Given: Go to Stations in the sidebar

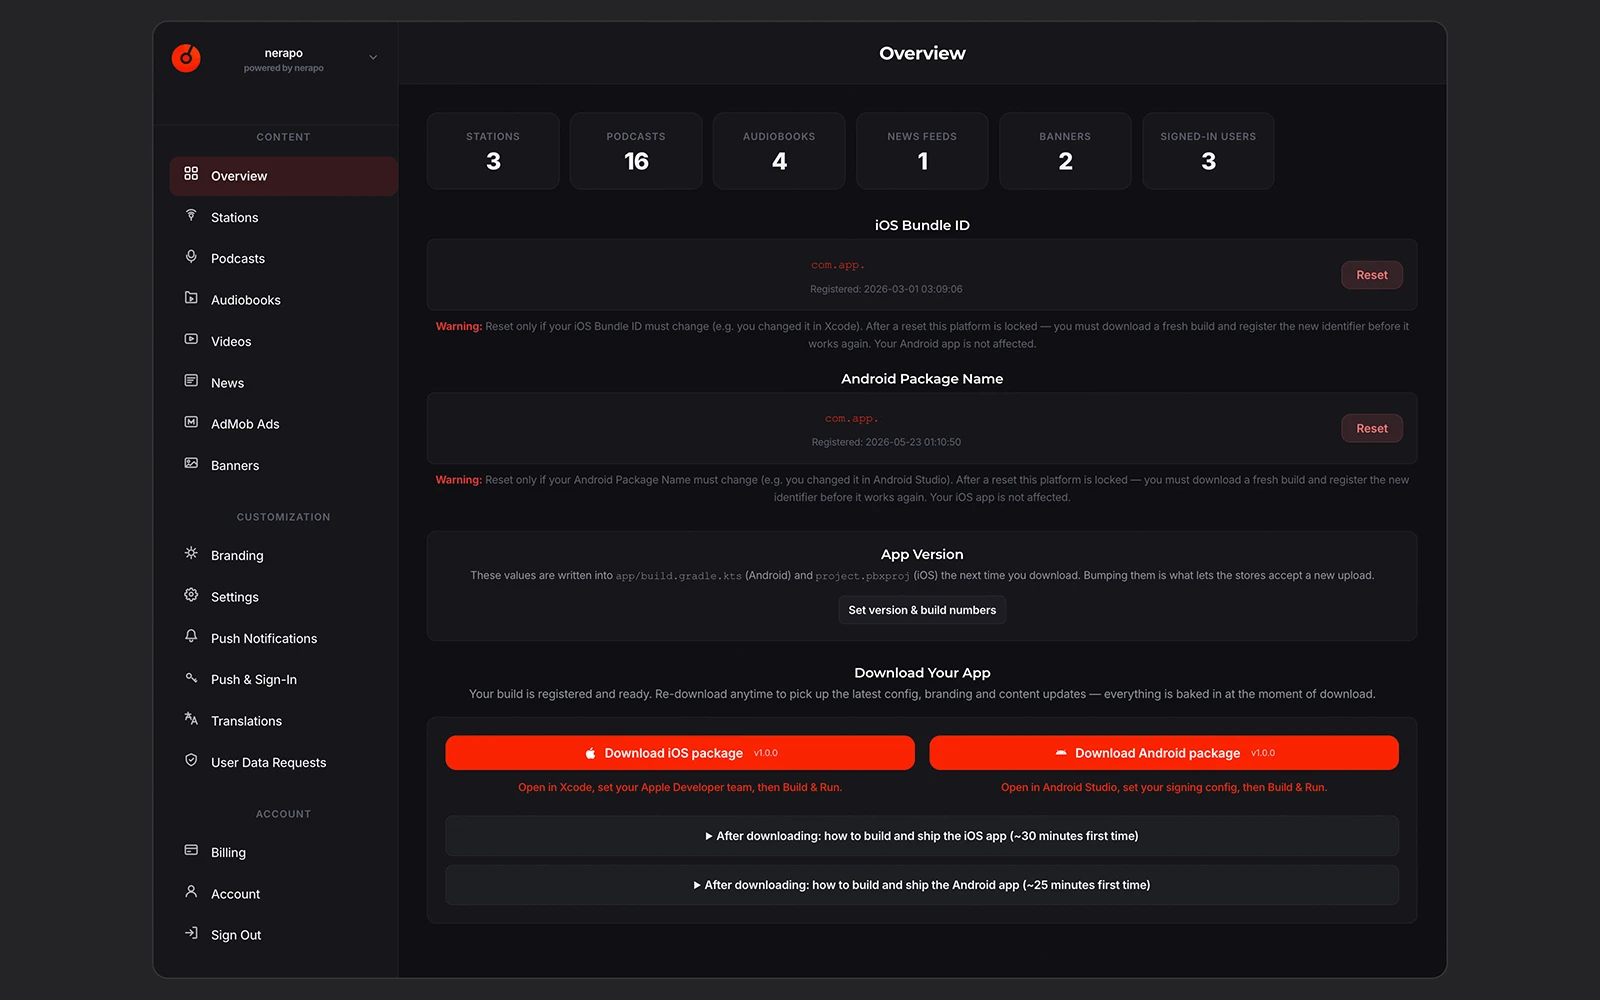Looking at the screenshot, I should (283, 217).
